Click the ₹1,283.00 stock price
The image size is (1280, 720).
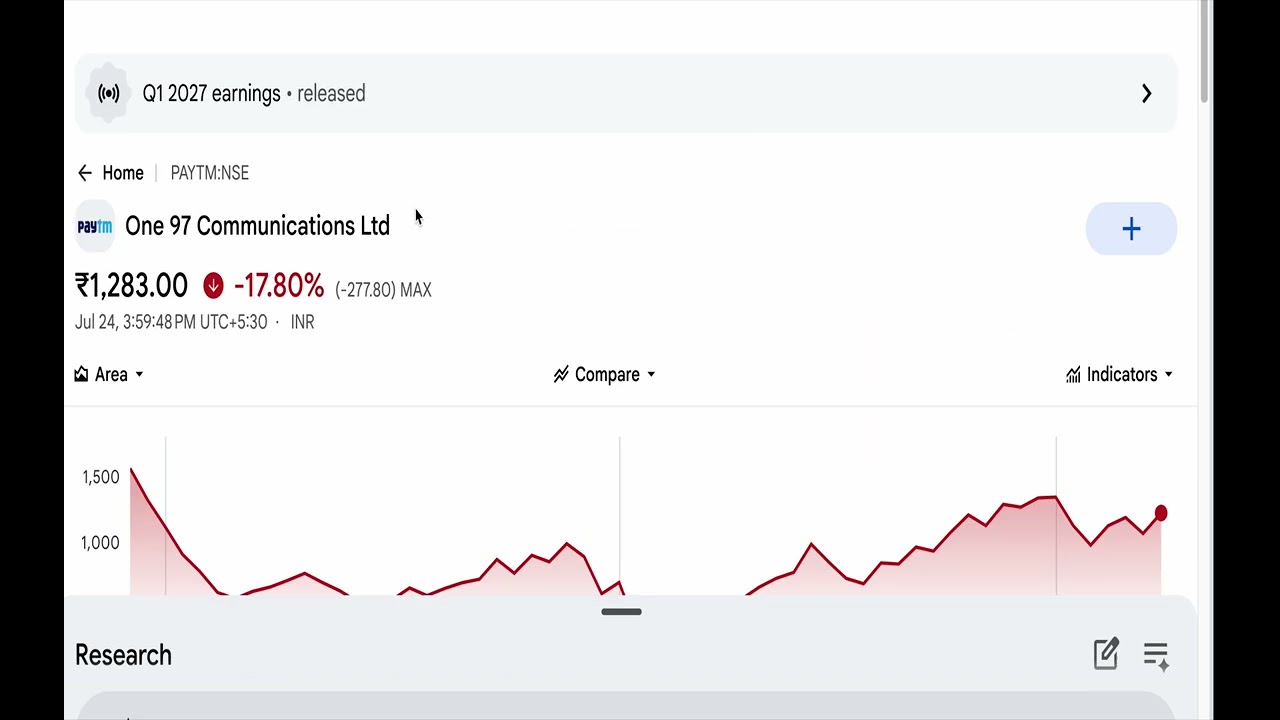131,286
